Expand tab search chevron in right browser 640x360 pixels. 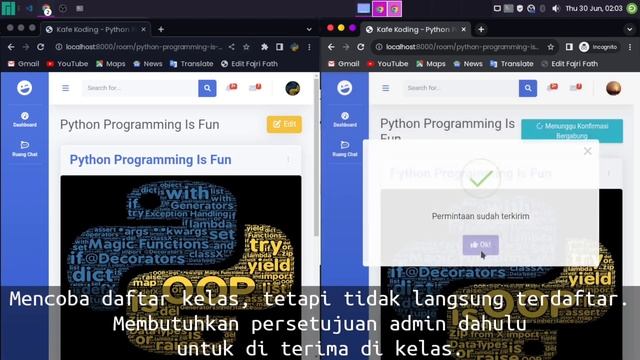629,29
